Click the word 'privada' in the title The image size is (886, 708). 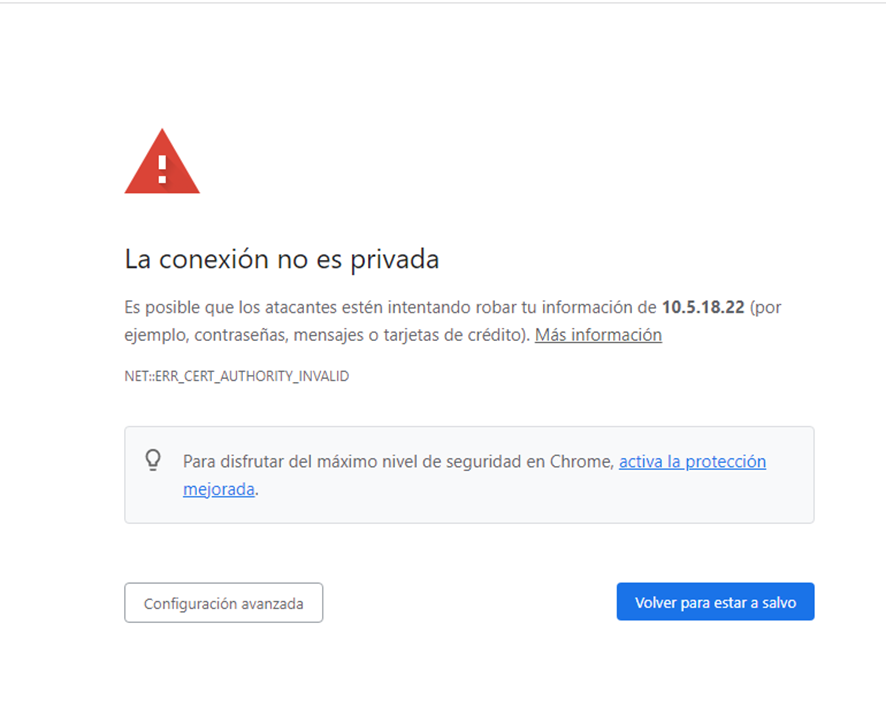[x=394, y=260]
